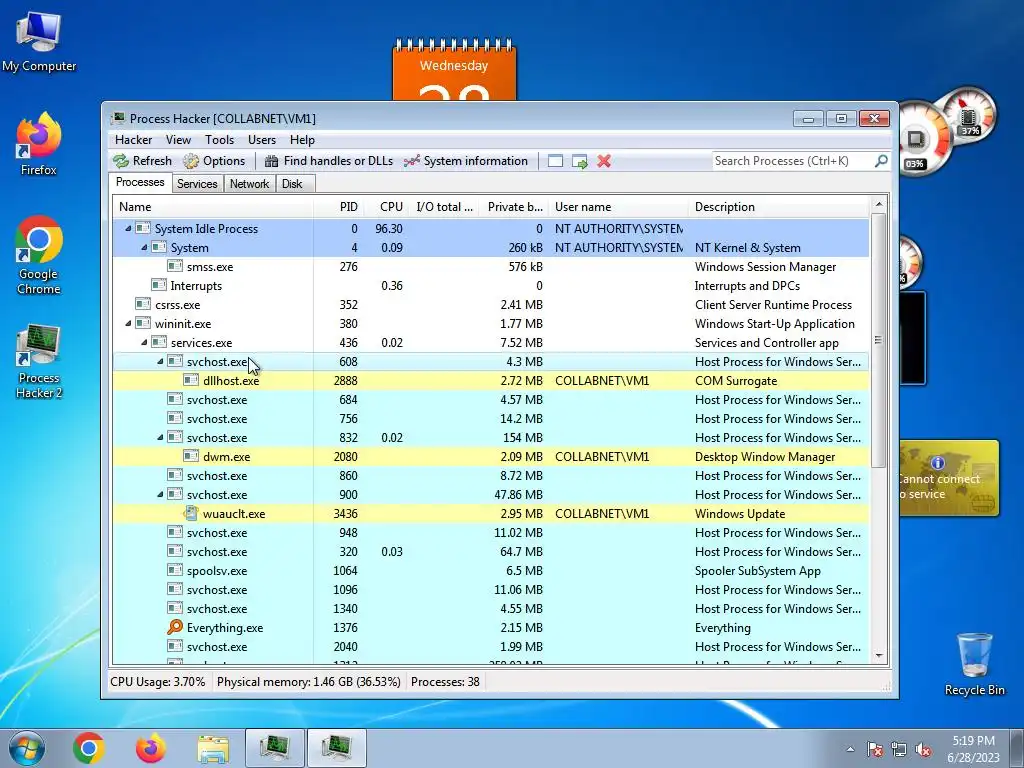The height and width of the screenshot is (768, 1024).
Task: Open the Recycle Bin
Action: 974,663
